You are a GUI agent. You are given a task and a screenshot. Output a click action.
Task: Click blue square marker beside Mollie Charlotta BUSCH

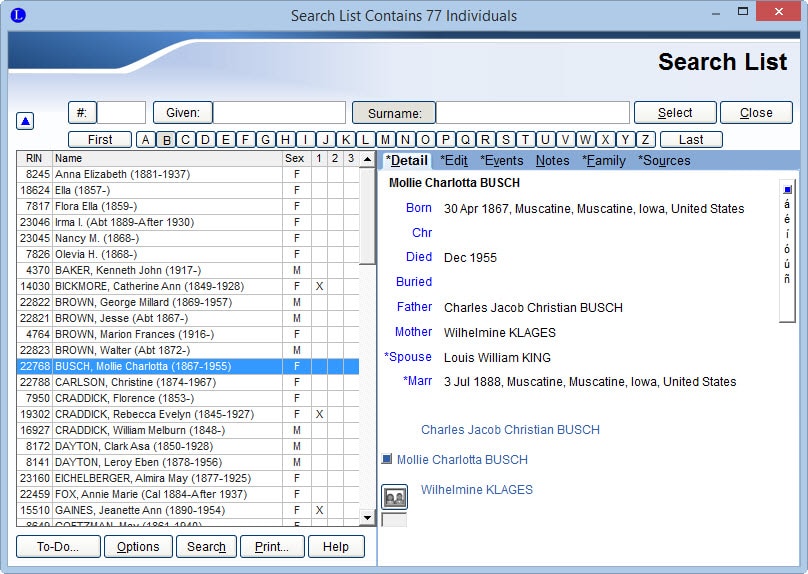coord(386,459)
